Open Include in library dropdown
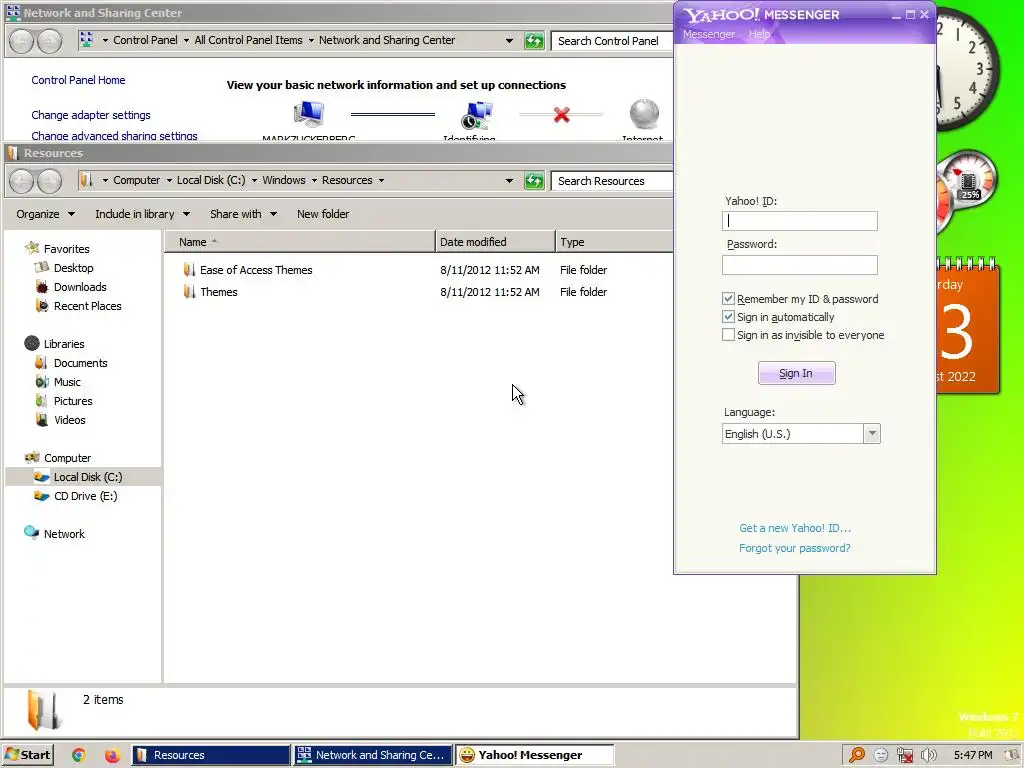Image resolution: width=1024 pixels, height=768 pixels. 142,214
